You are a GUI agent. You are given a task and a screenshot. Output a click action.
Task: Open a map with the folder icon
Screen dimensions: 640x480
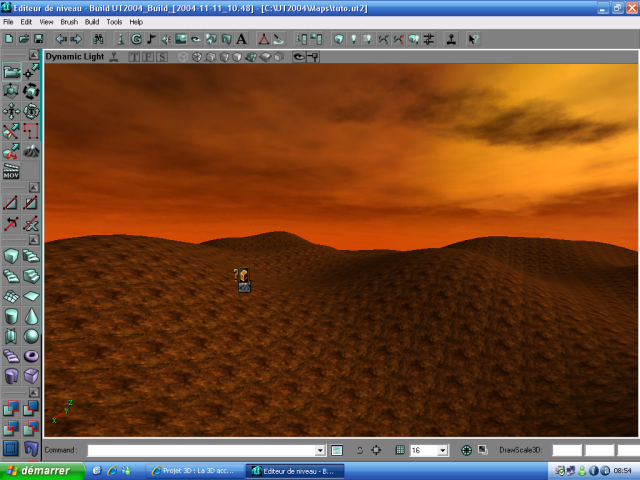pyautogui.click(x=24, y=39)
